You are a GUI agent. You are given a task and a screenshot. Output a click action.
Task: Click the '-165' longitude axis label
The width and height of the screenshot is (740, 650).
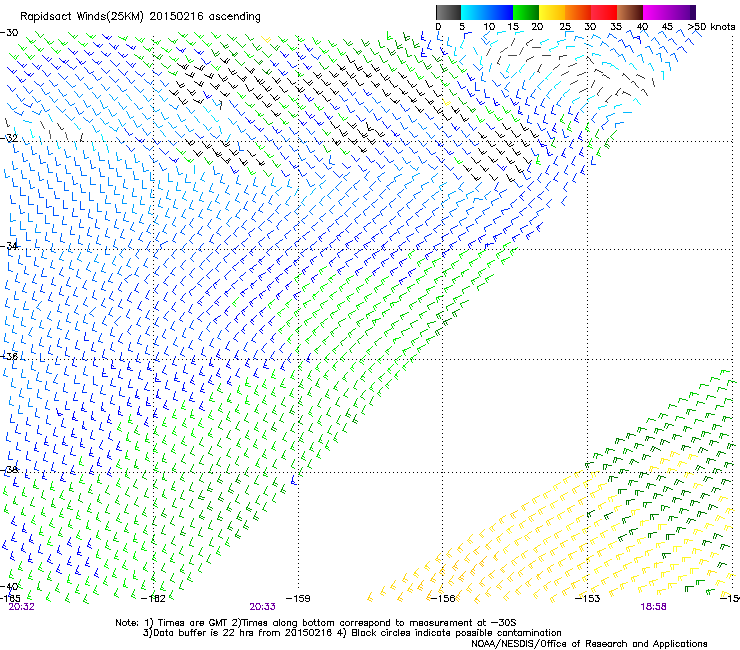pos(10,598)
